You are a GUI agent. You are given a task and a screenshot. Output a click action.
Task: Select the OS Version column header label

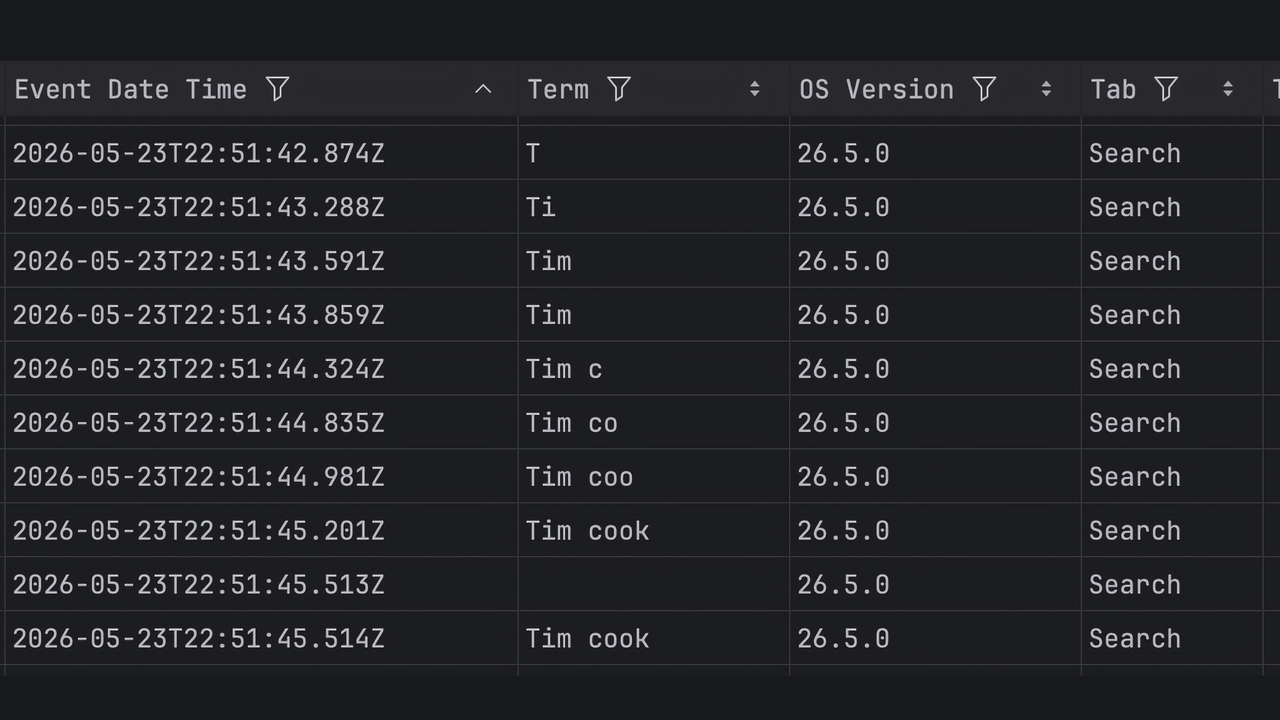click(876, 89)
